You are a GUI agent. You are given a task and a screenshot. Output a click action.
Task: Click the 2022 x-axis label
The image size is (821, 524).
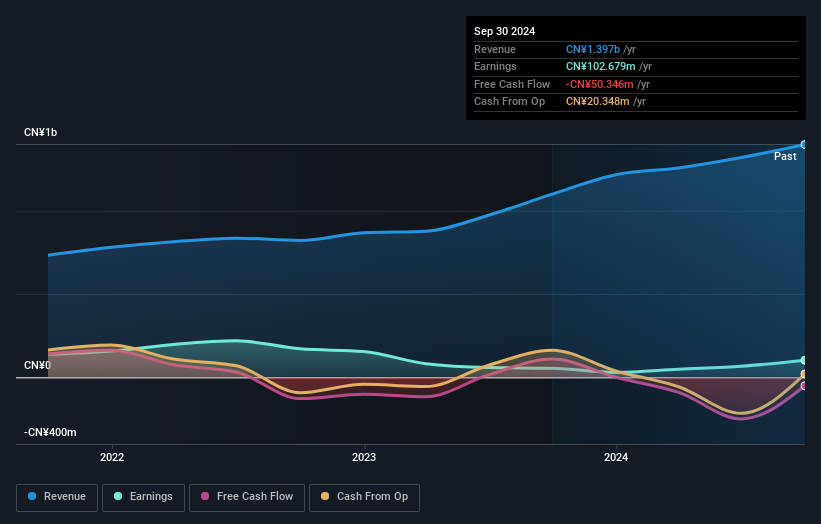click(112, 457)
